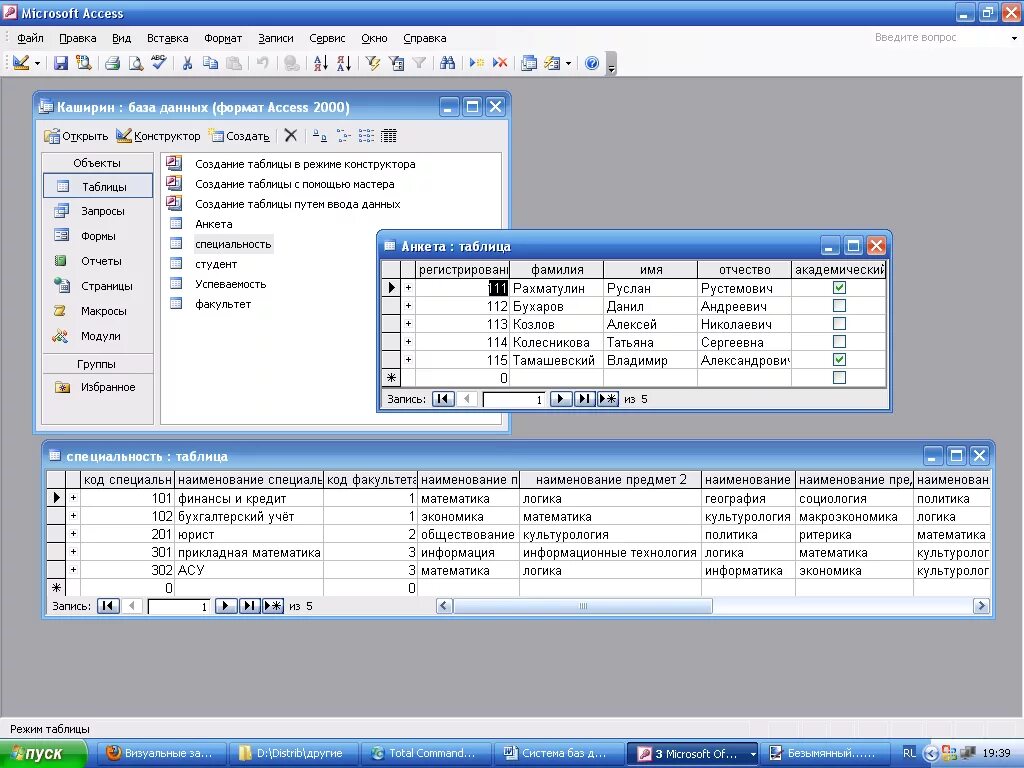Jump to the last record in the специальность table
The image size is (1024, 768).
(x=249, y=606)
